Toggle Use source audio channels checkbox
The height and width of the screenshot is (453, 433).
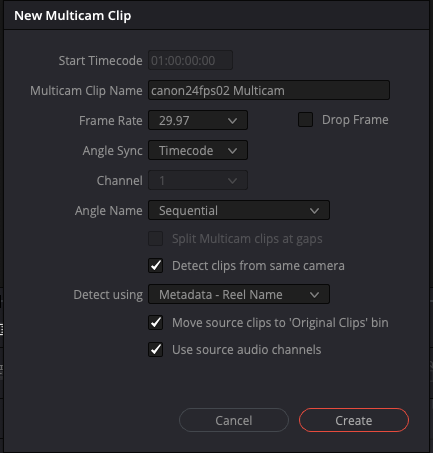(156, 350)
